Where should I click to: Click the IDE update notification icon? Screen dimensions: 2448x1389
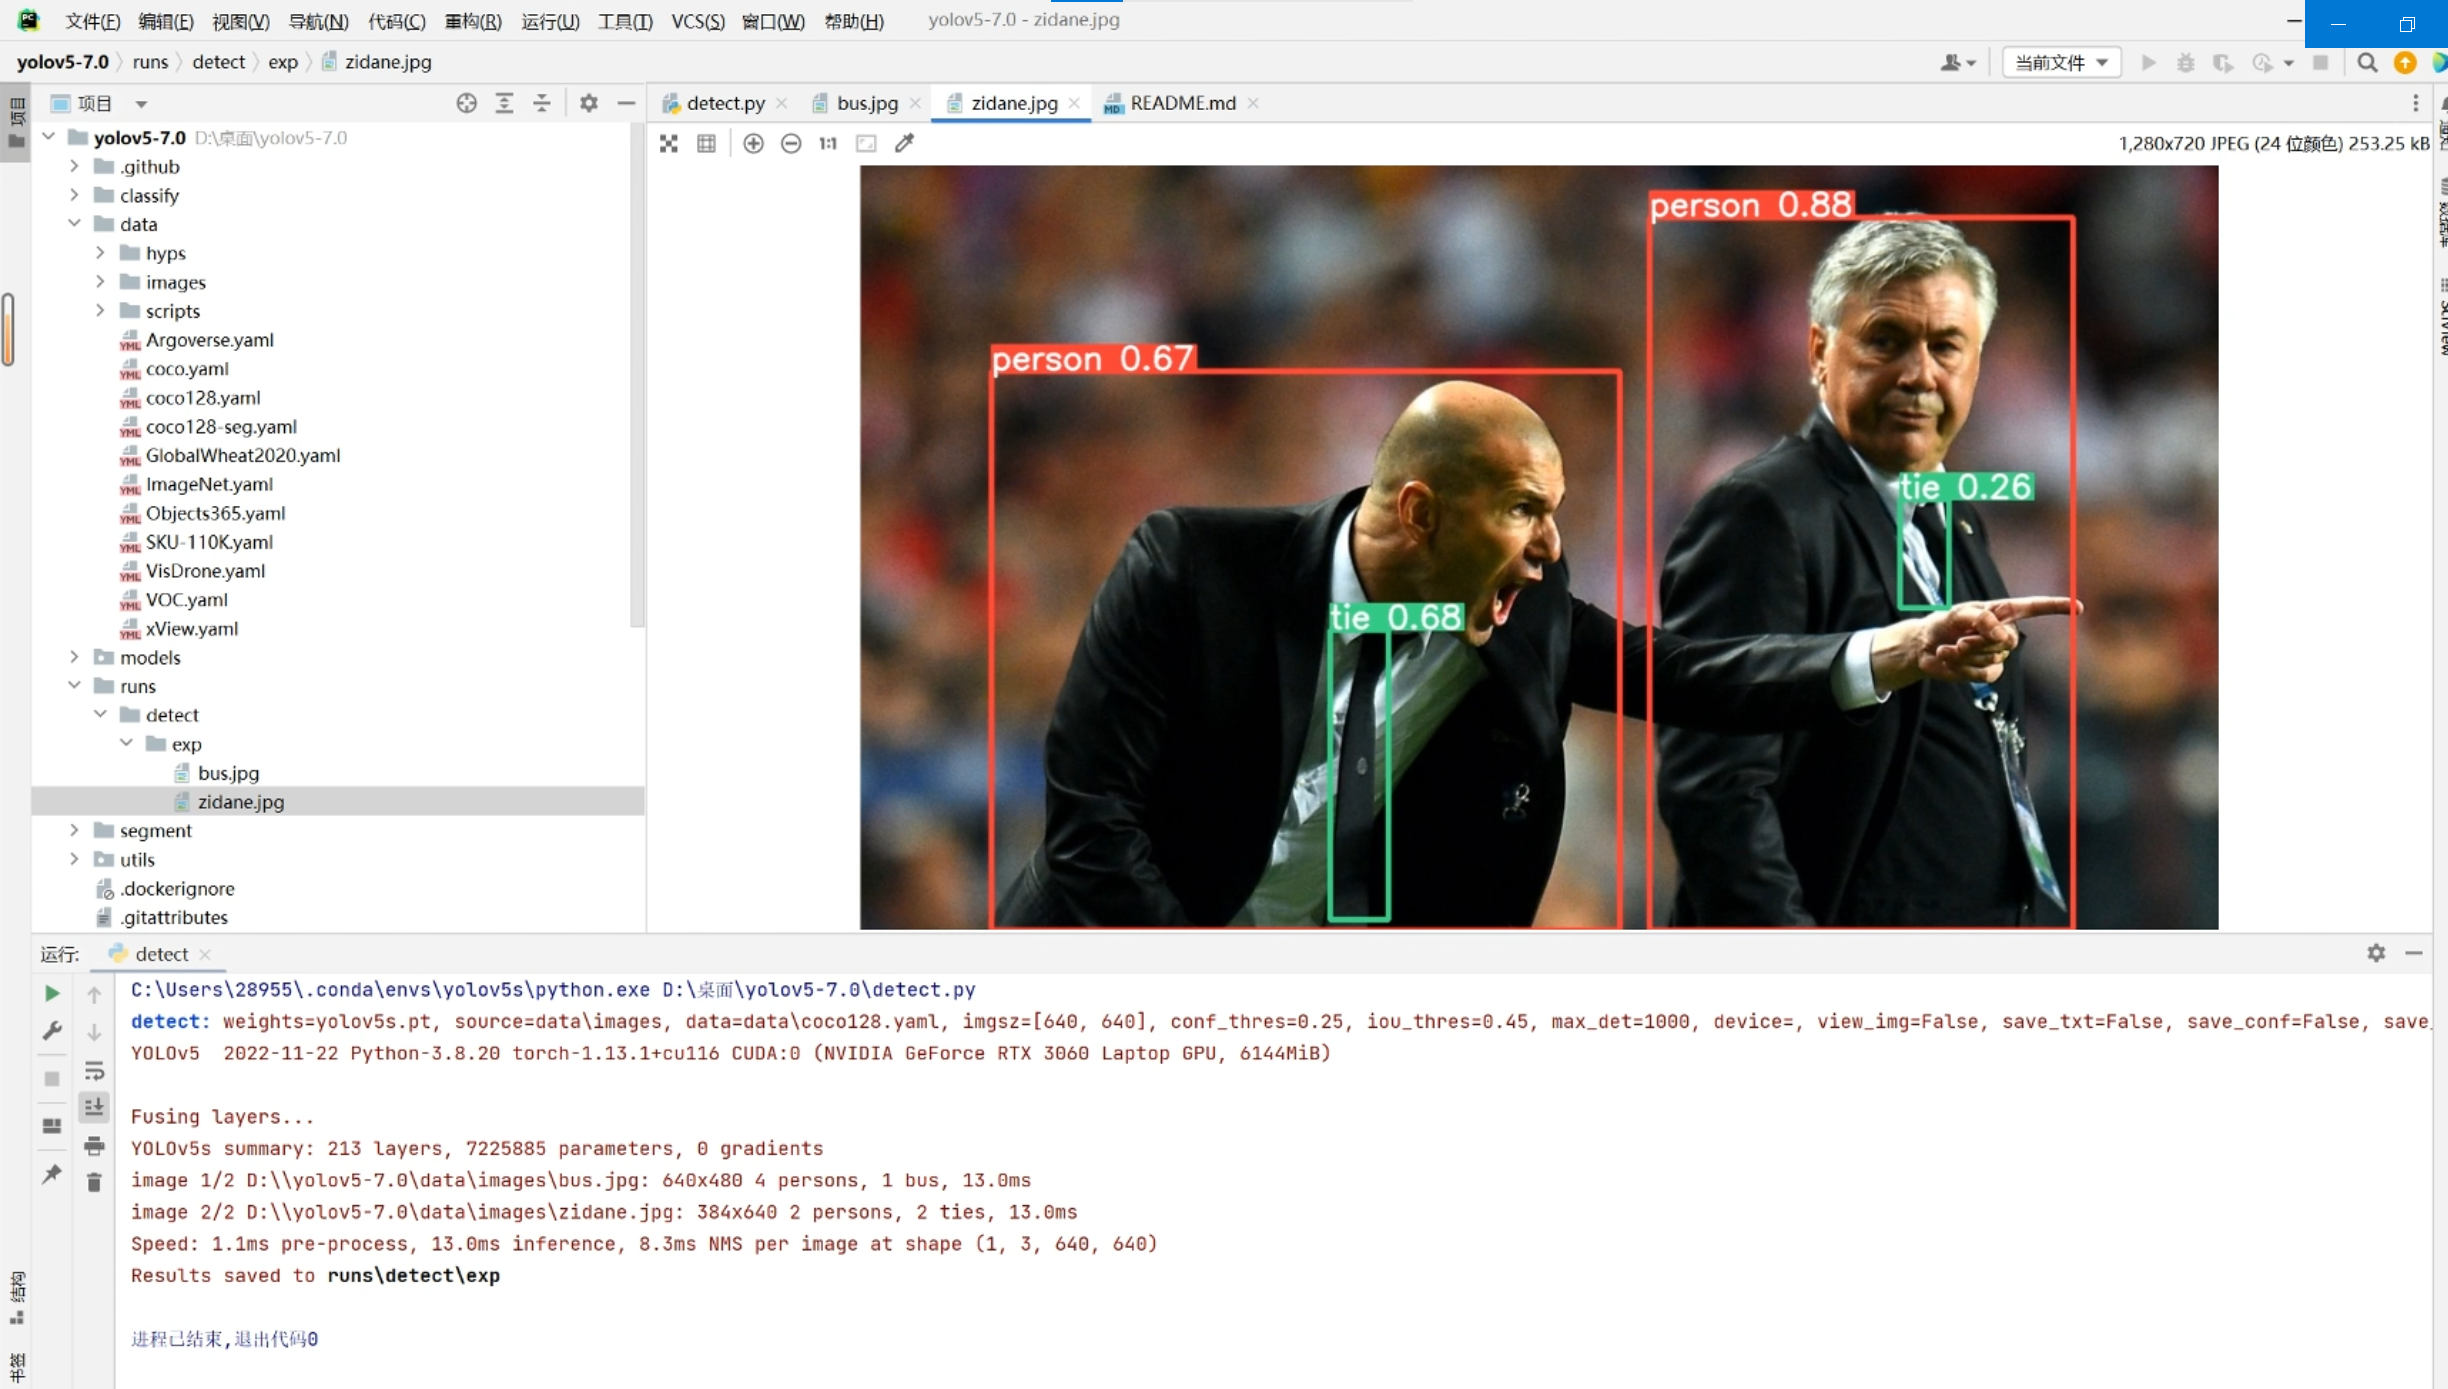(2404, 63)
